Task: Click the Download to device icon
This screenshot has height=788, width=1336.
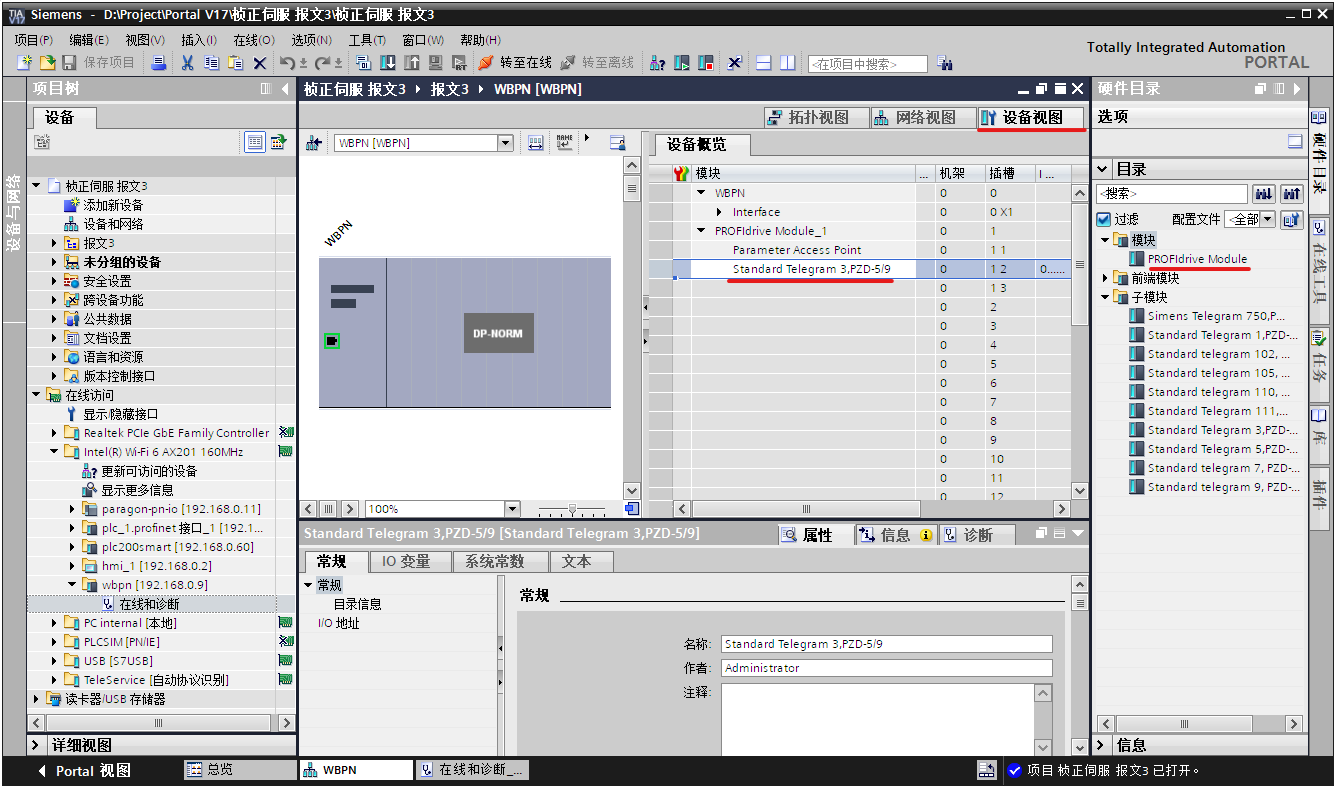Action: point(388,62)
